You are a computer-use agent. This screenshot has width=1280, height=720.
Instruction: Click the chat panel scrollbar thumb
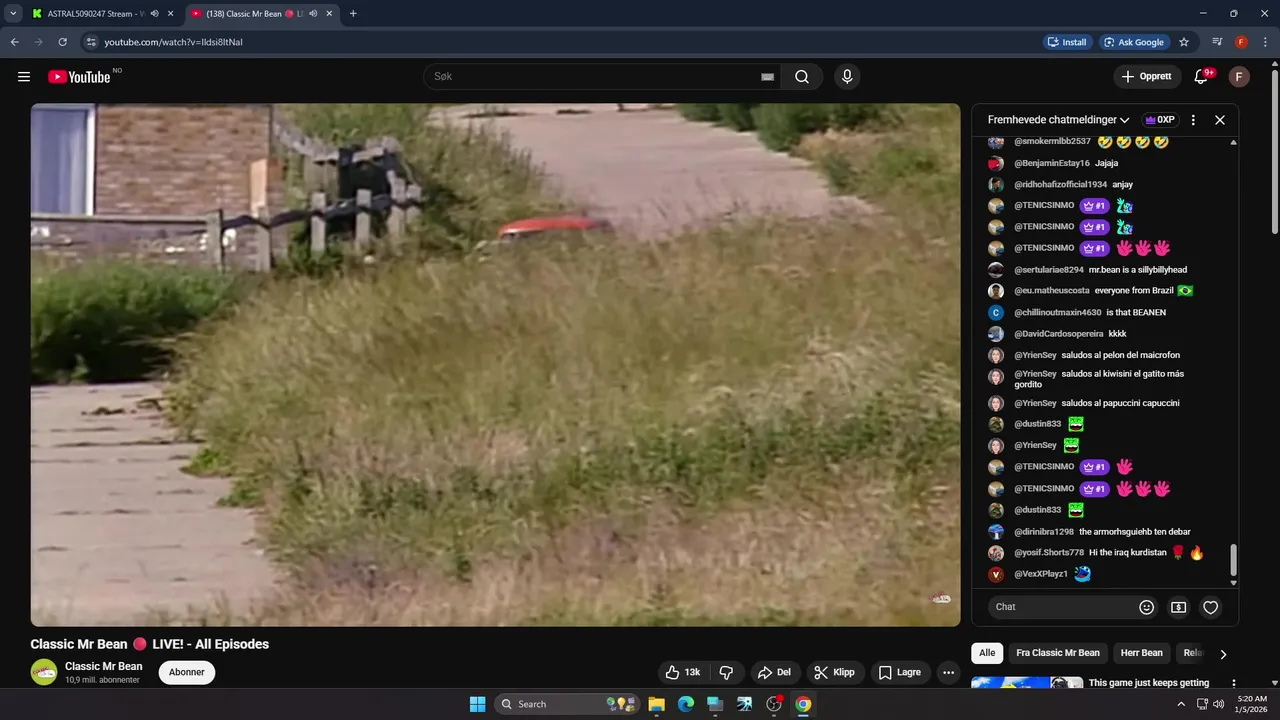1233,560
